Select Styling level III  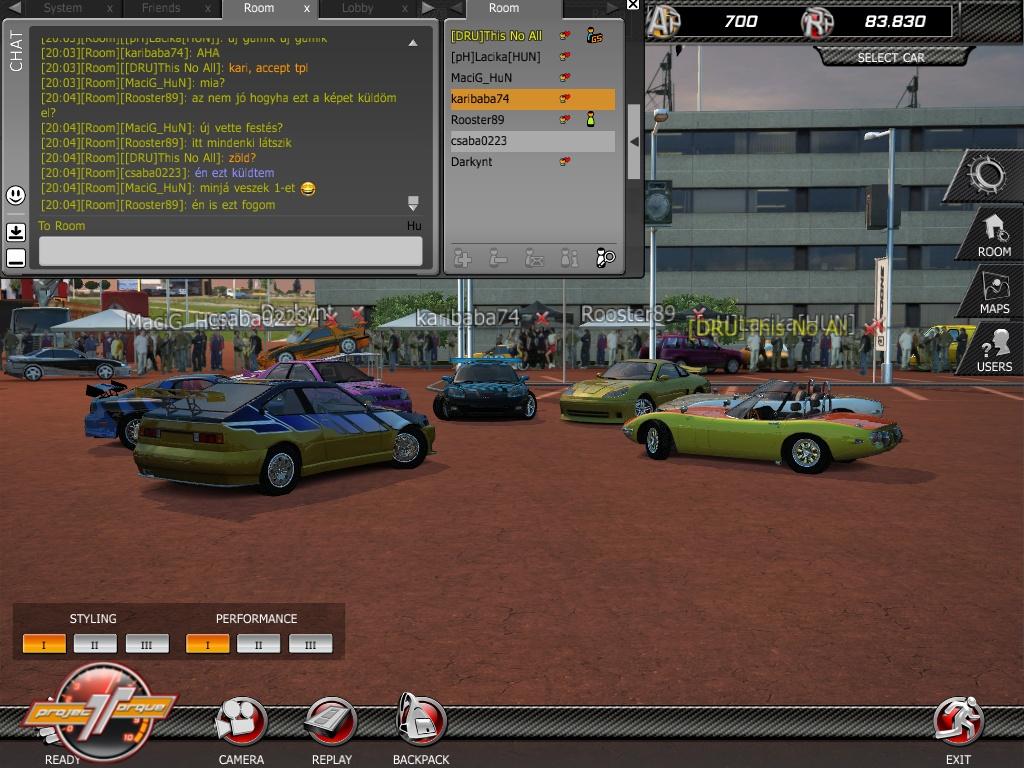(x=147, y=644)
